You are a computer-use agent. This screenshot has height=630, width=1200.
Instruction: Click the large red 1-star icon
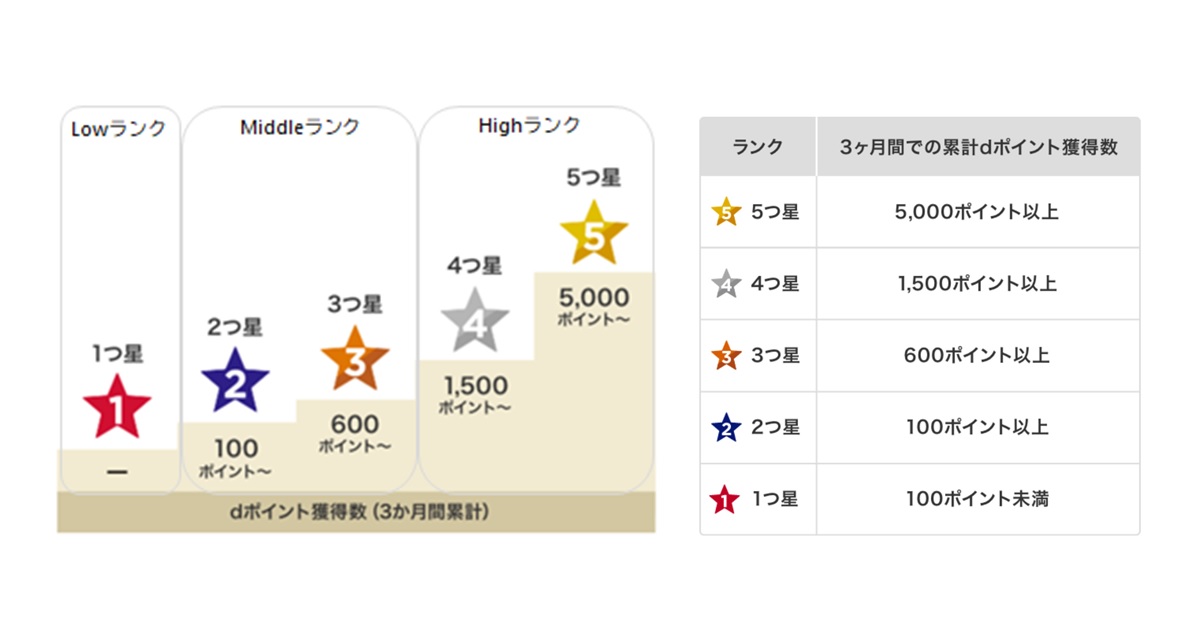[117, 407]
